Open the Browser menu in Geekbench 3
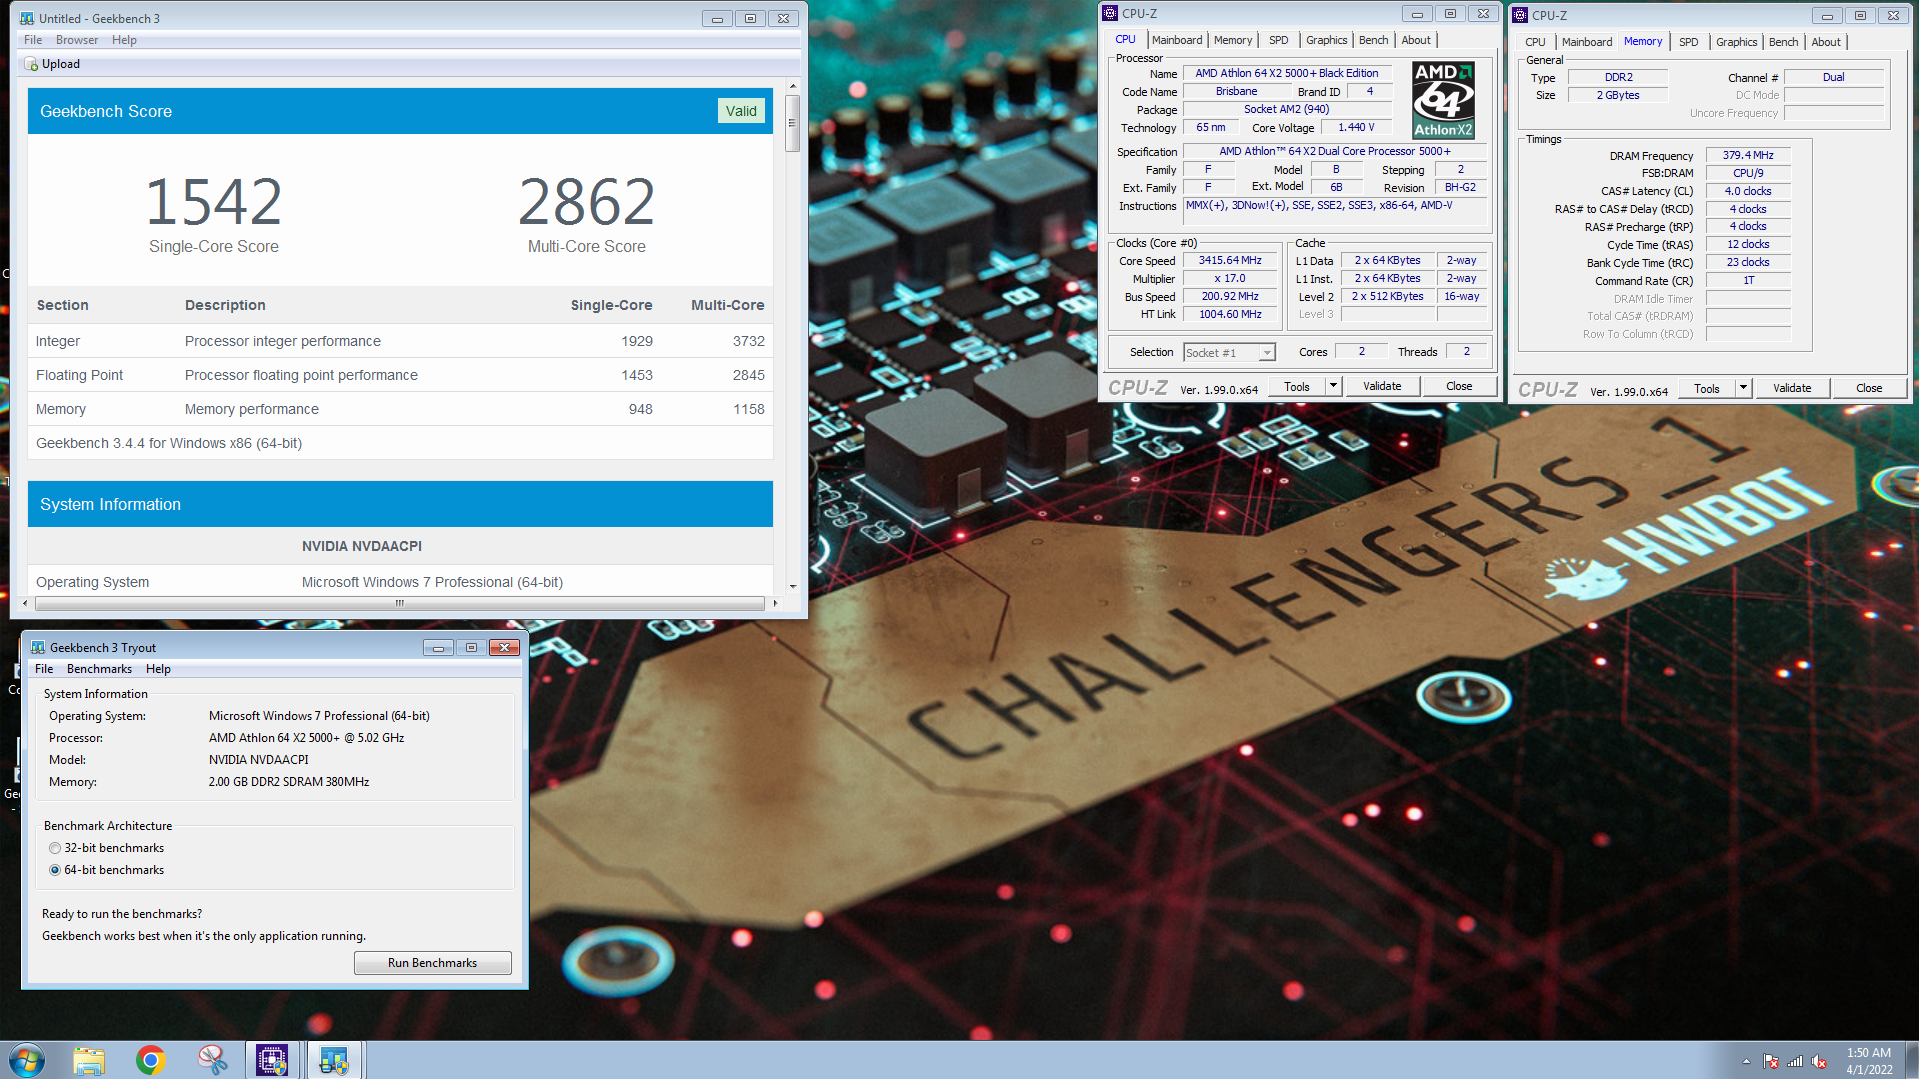The width and height of the screenshot is (1919, 1079). click(x=77, y=40)
